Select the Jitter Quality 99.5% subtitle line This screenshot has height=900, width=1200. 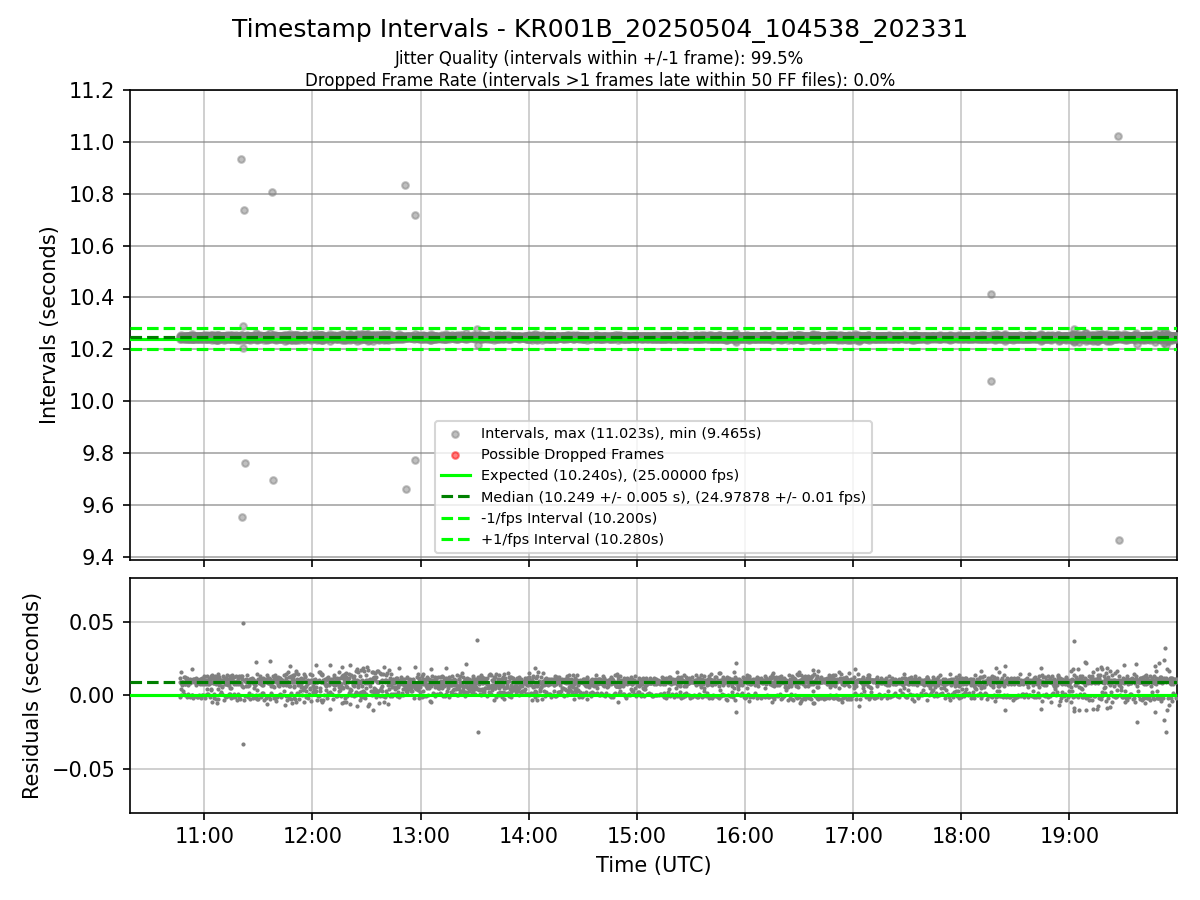coord(599,58)
